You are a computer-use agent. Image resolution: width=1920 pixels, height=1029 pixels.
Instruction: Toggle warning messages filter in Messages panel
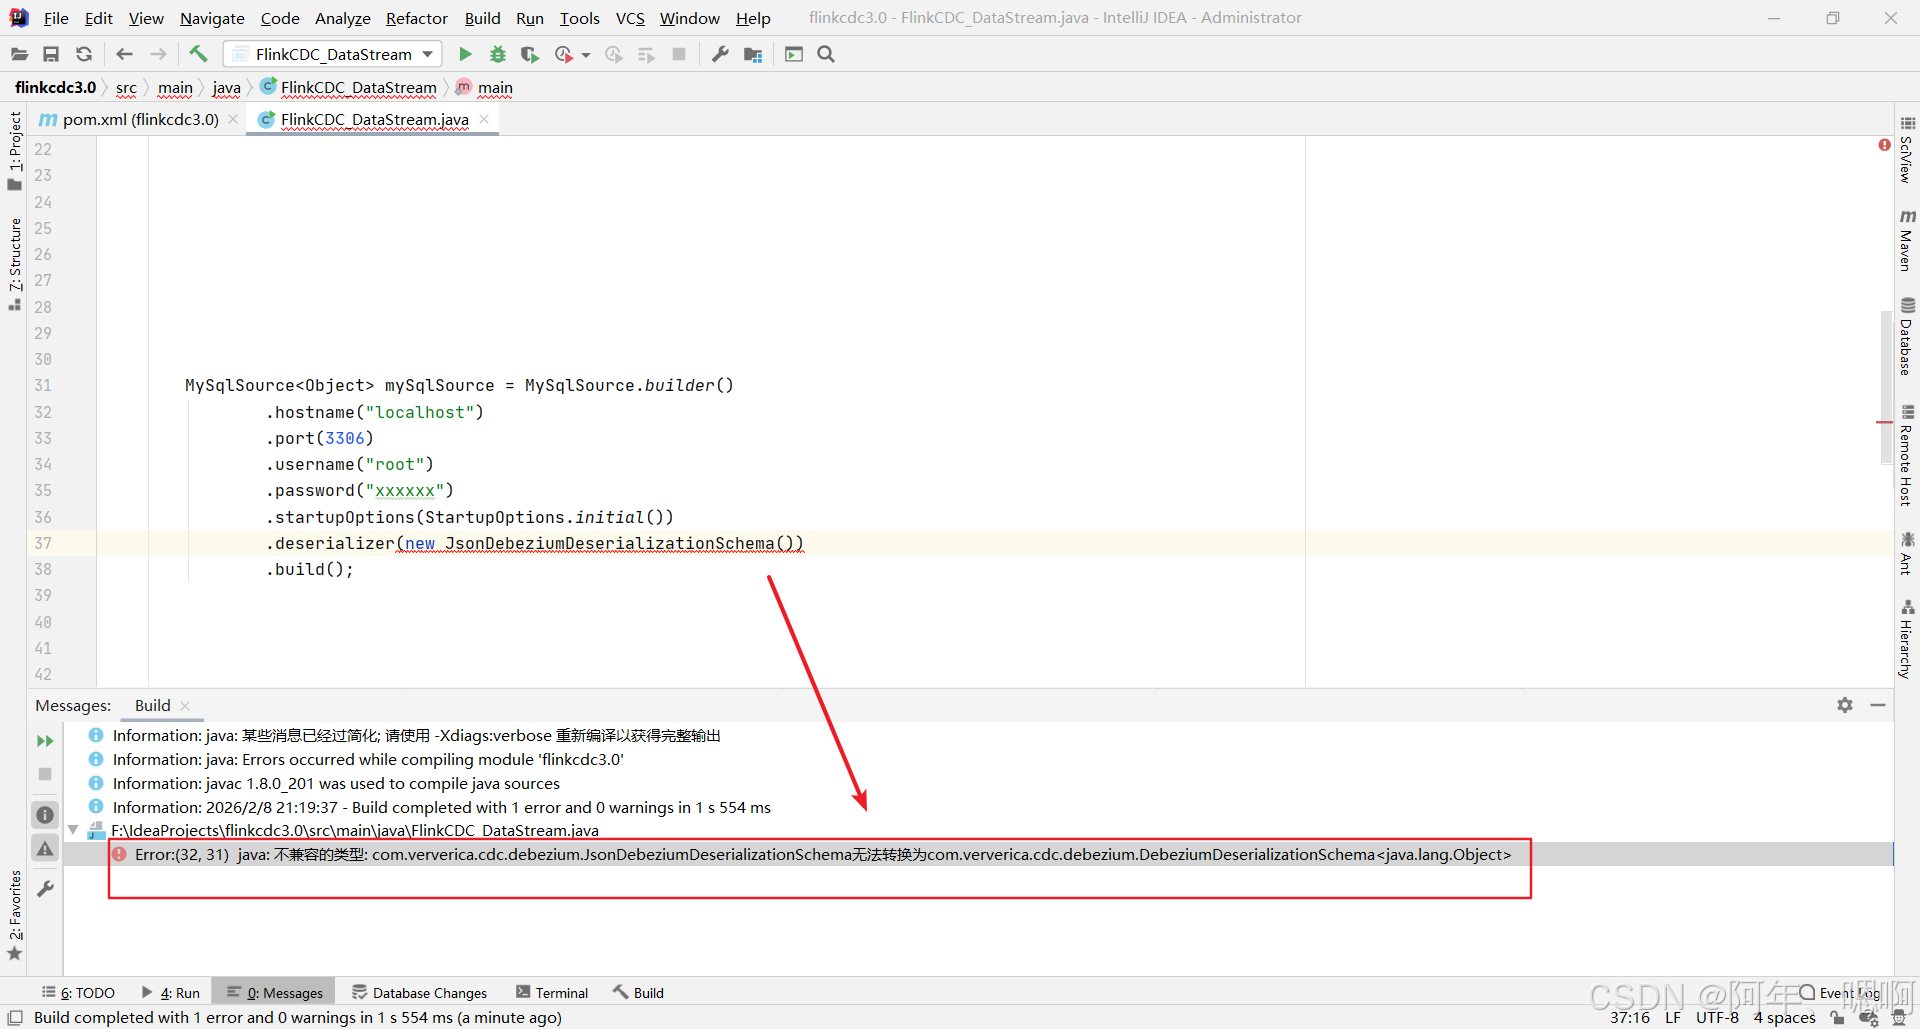click(45, 849)
